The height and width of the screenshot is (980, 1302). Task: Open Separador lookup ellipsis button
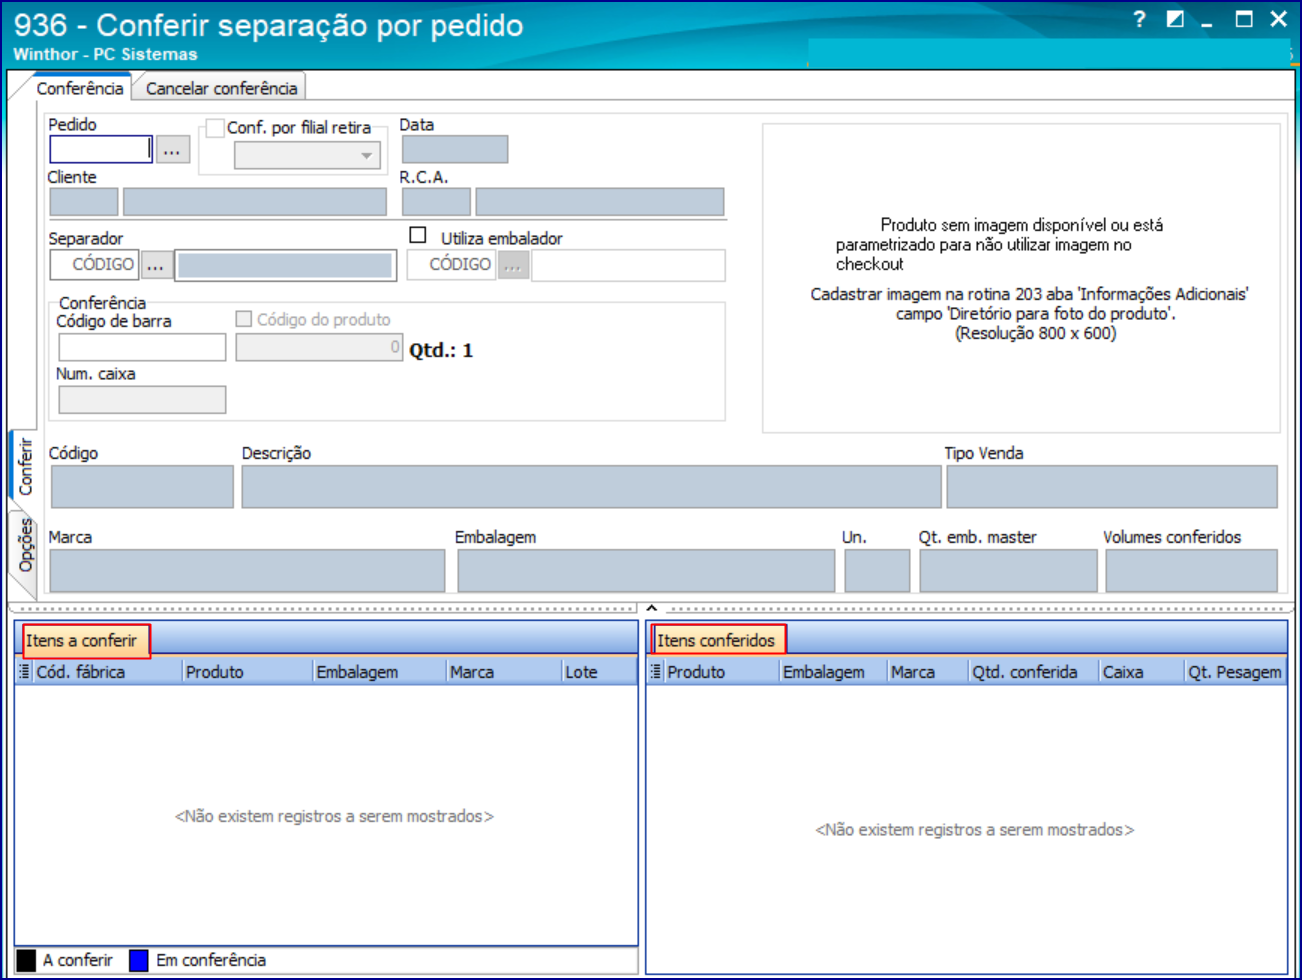156,265
